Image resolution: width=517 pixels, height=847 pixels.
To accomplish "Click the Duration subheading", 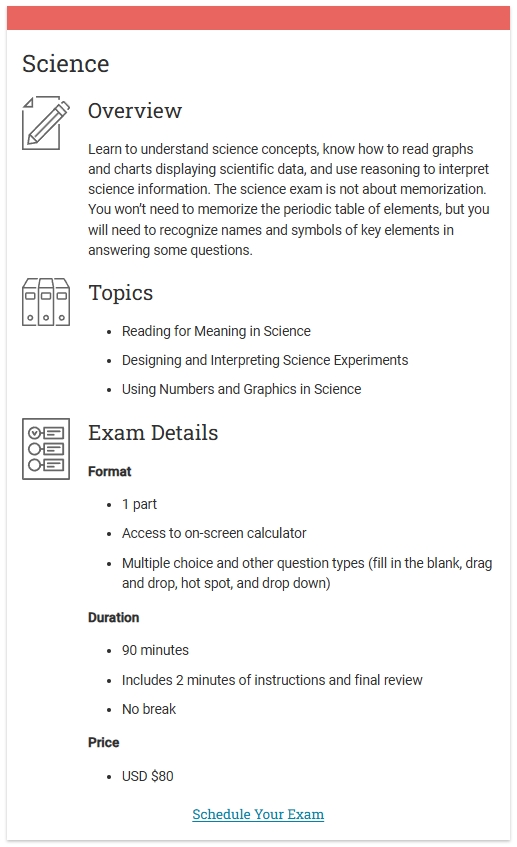I will [113, 617].
